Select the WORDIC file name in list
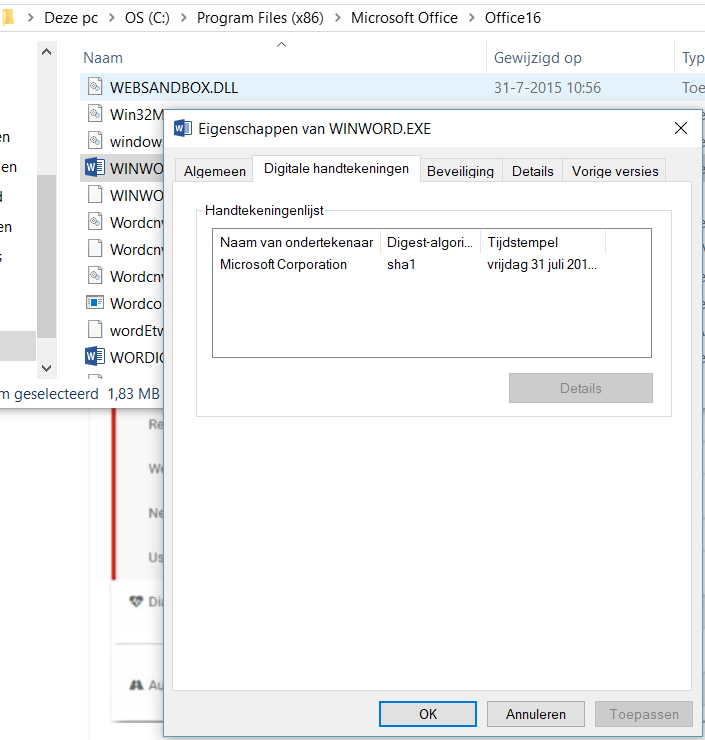This screenshot has height=740, width=705. 137,357
